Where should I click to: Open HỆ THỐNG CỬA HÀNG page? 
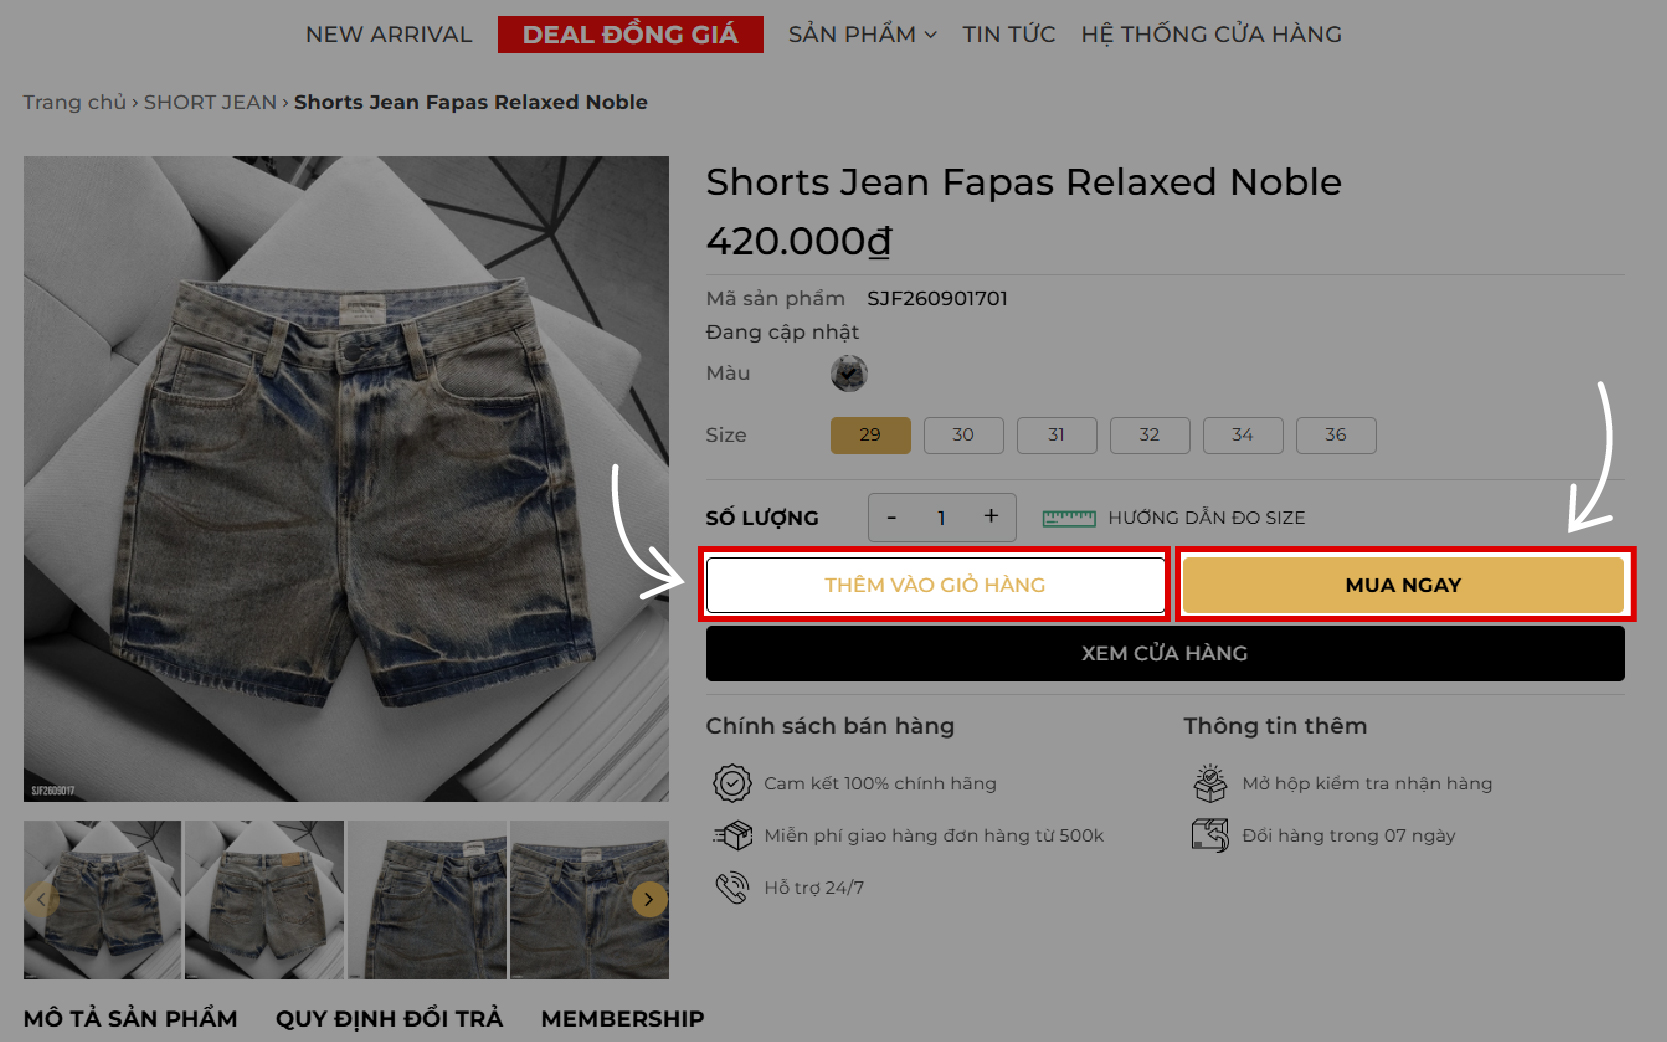pos(1211,34)
